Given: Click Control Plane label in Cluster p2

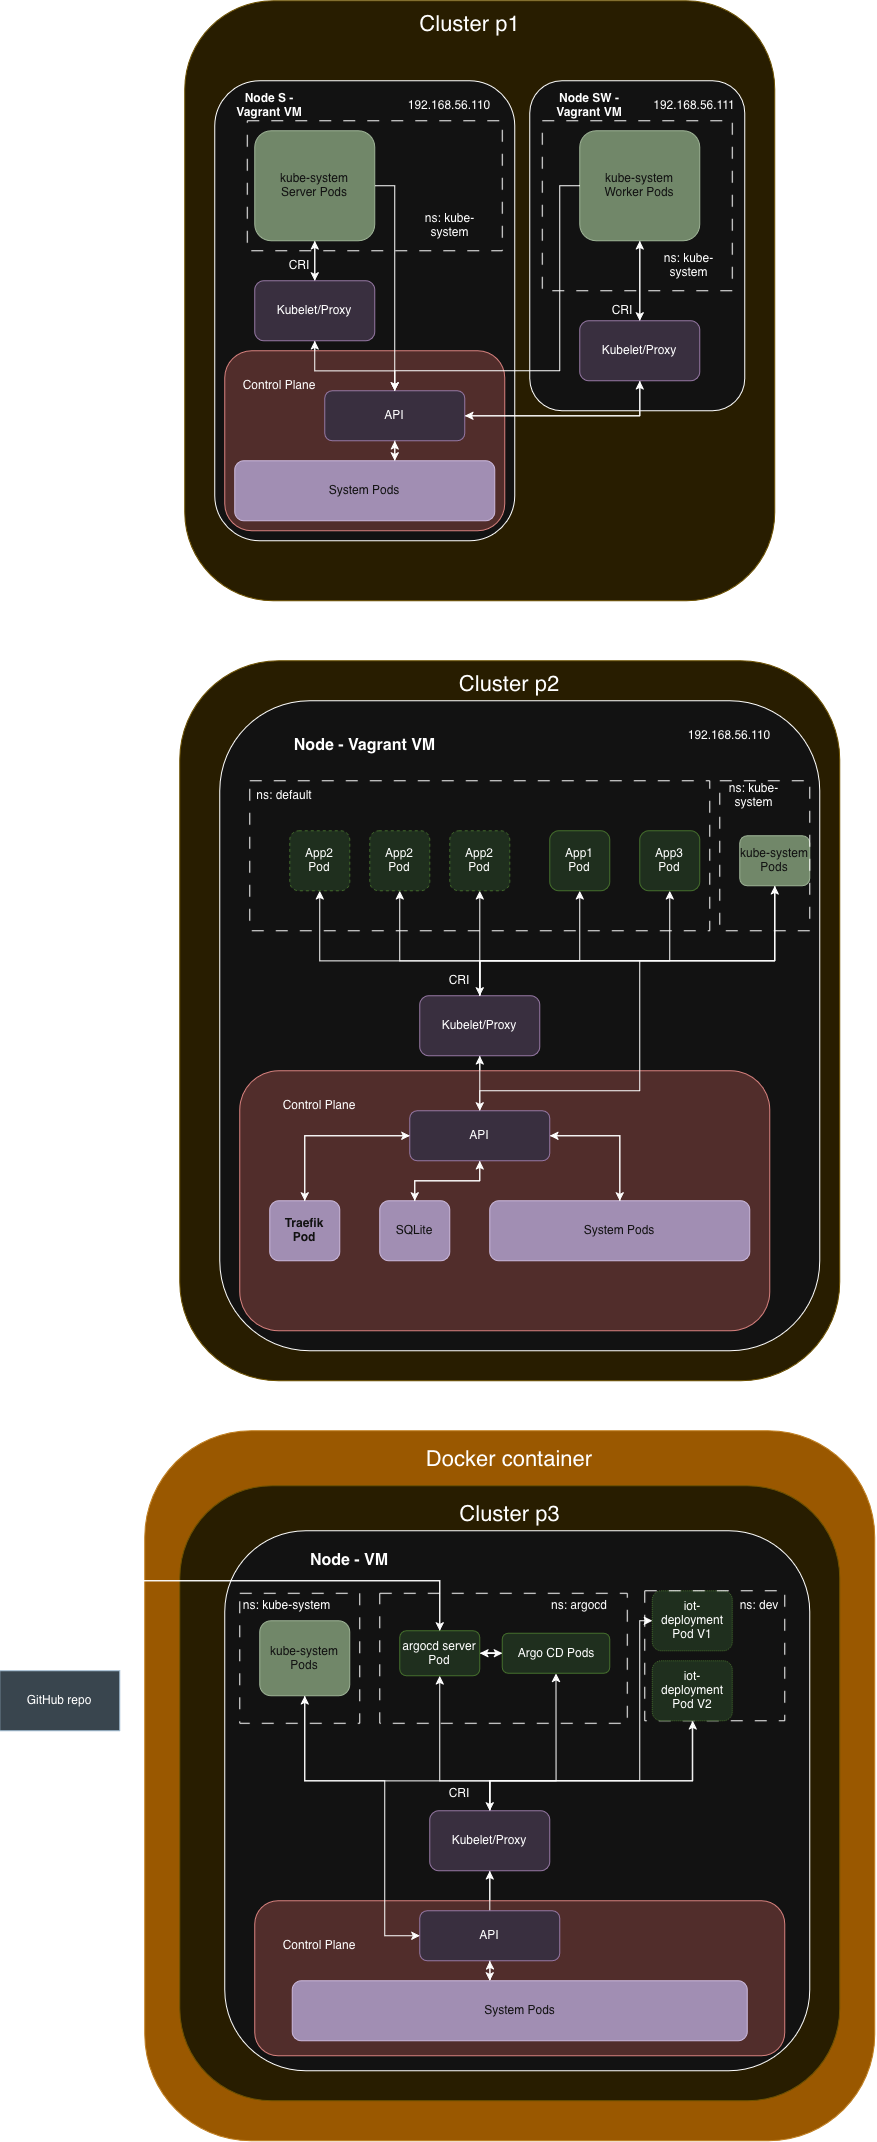Looking at the screenshot, I should point(319,1105).
